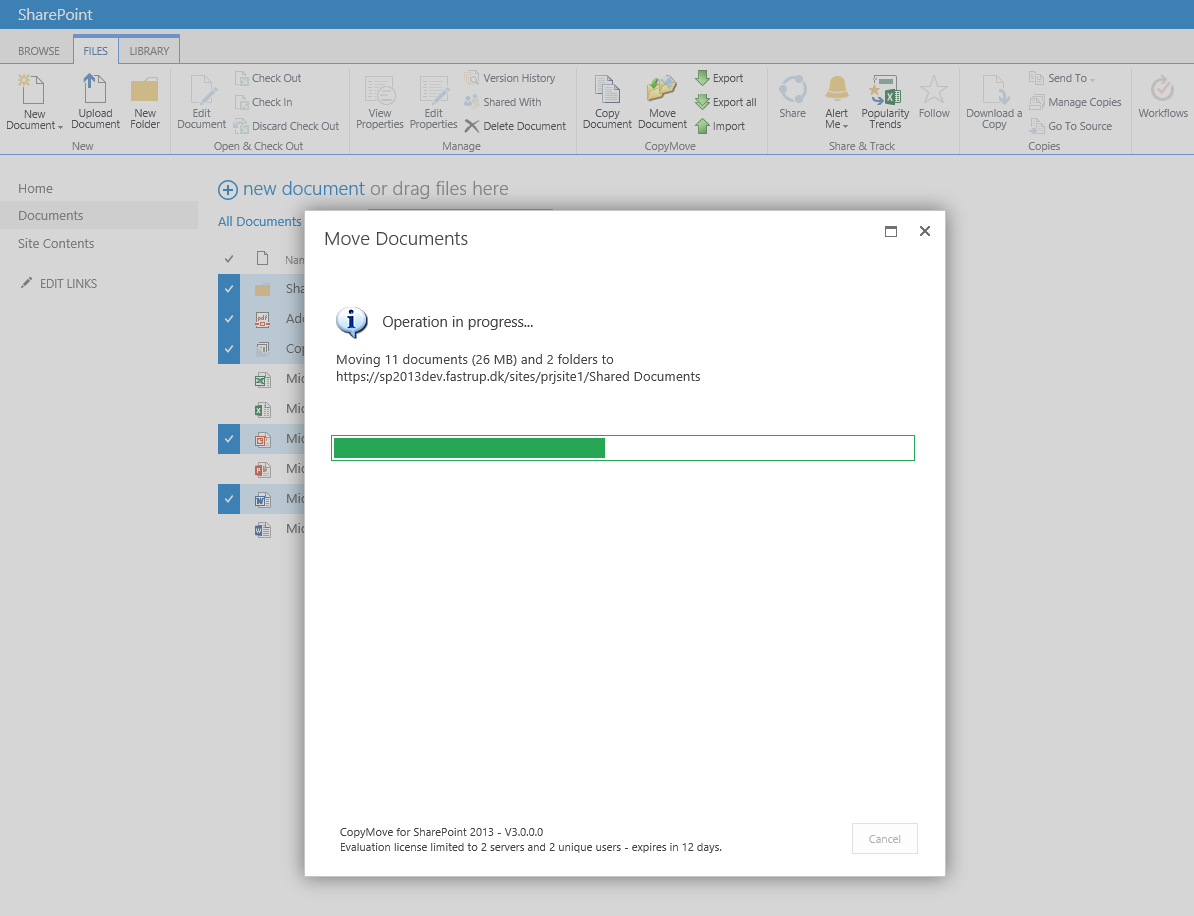Image resolution: width=1194 pixels, height=916 pixels.
Task: Open Edit Properties from the ribbon
Action: 433,103
